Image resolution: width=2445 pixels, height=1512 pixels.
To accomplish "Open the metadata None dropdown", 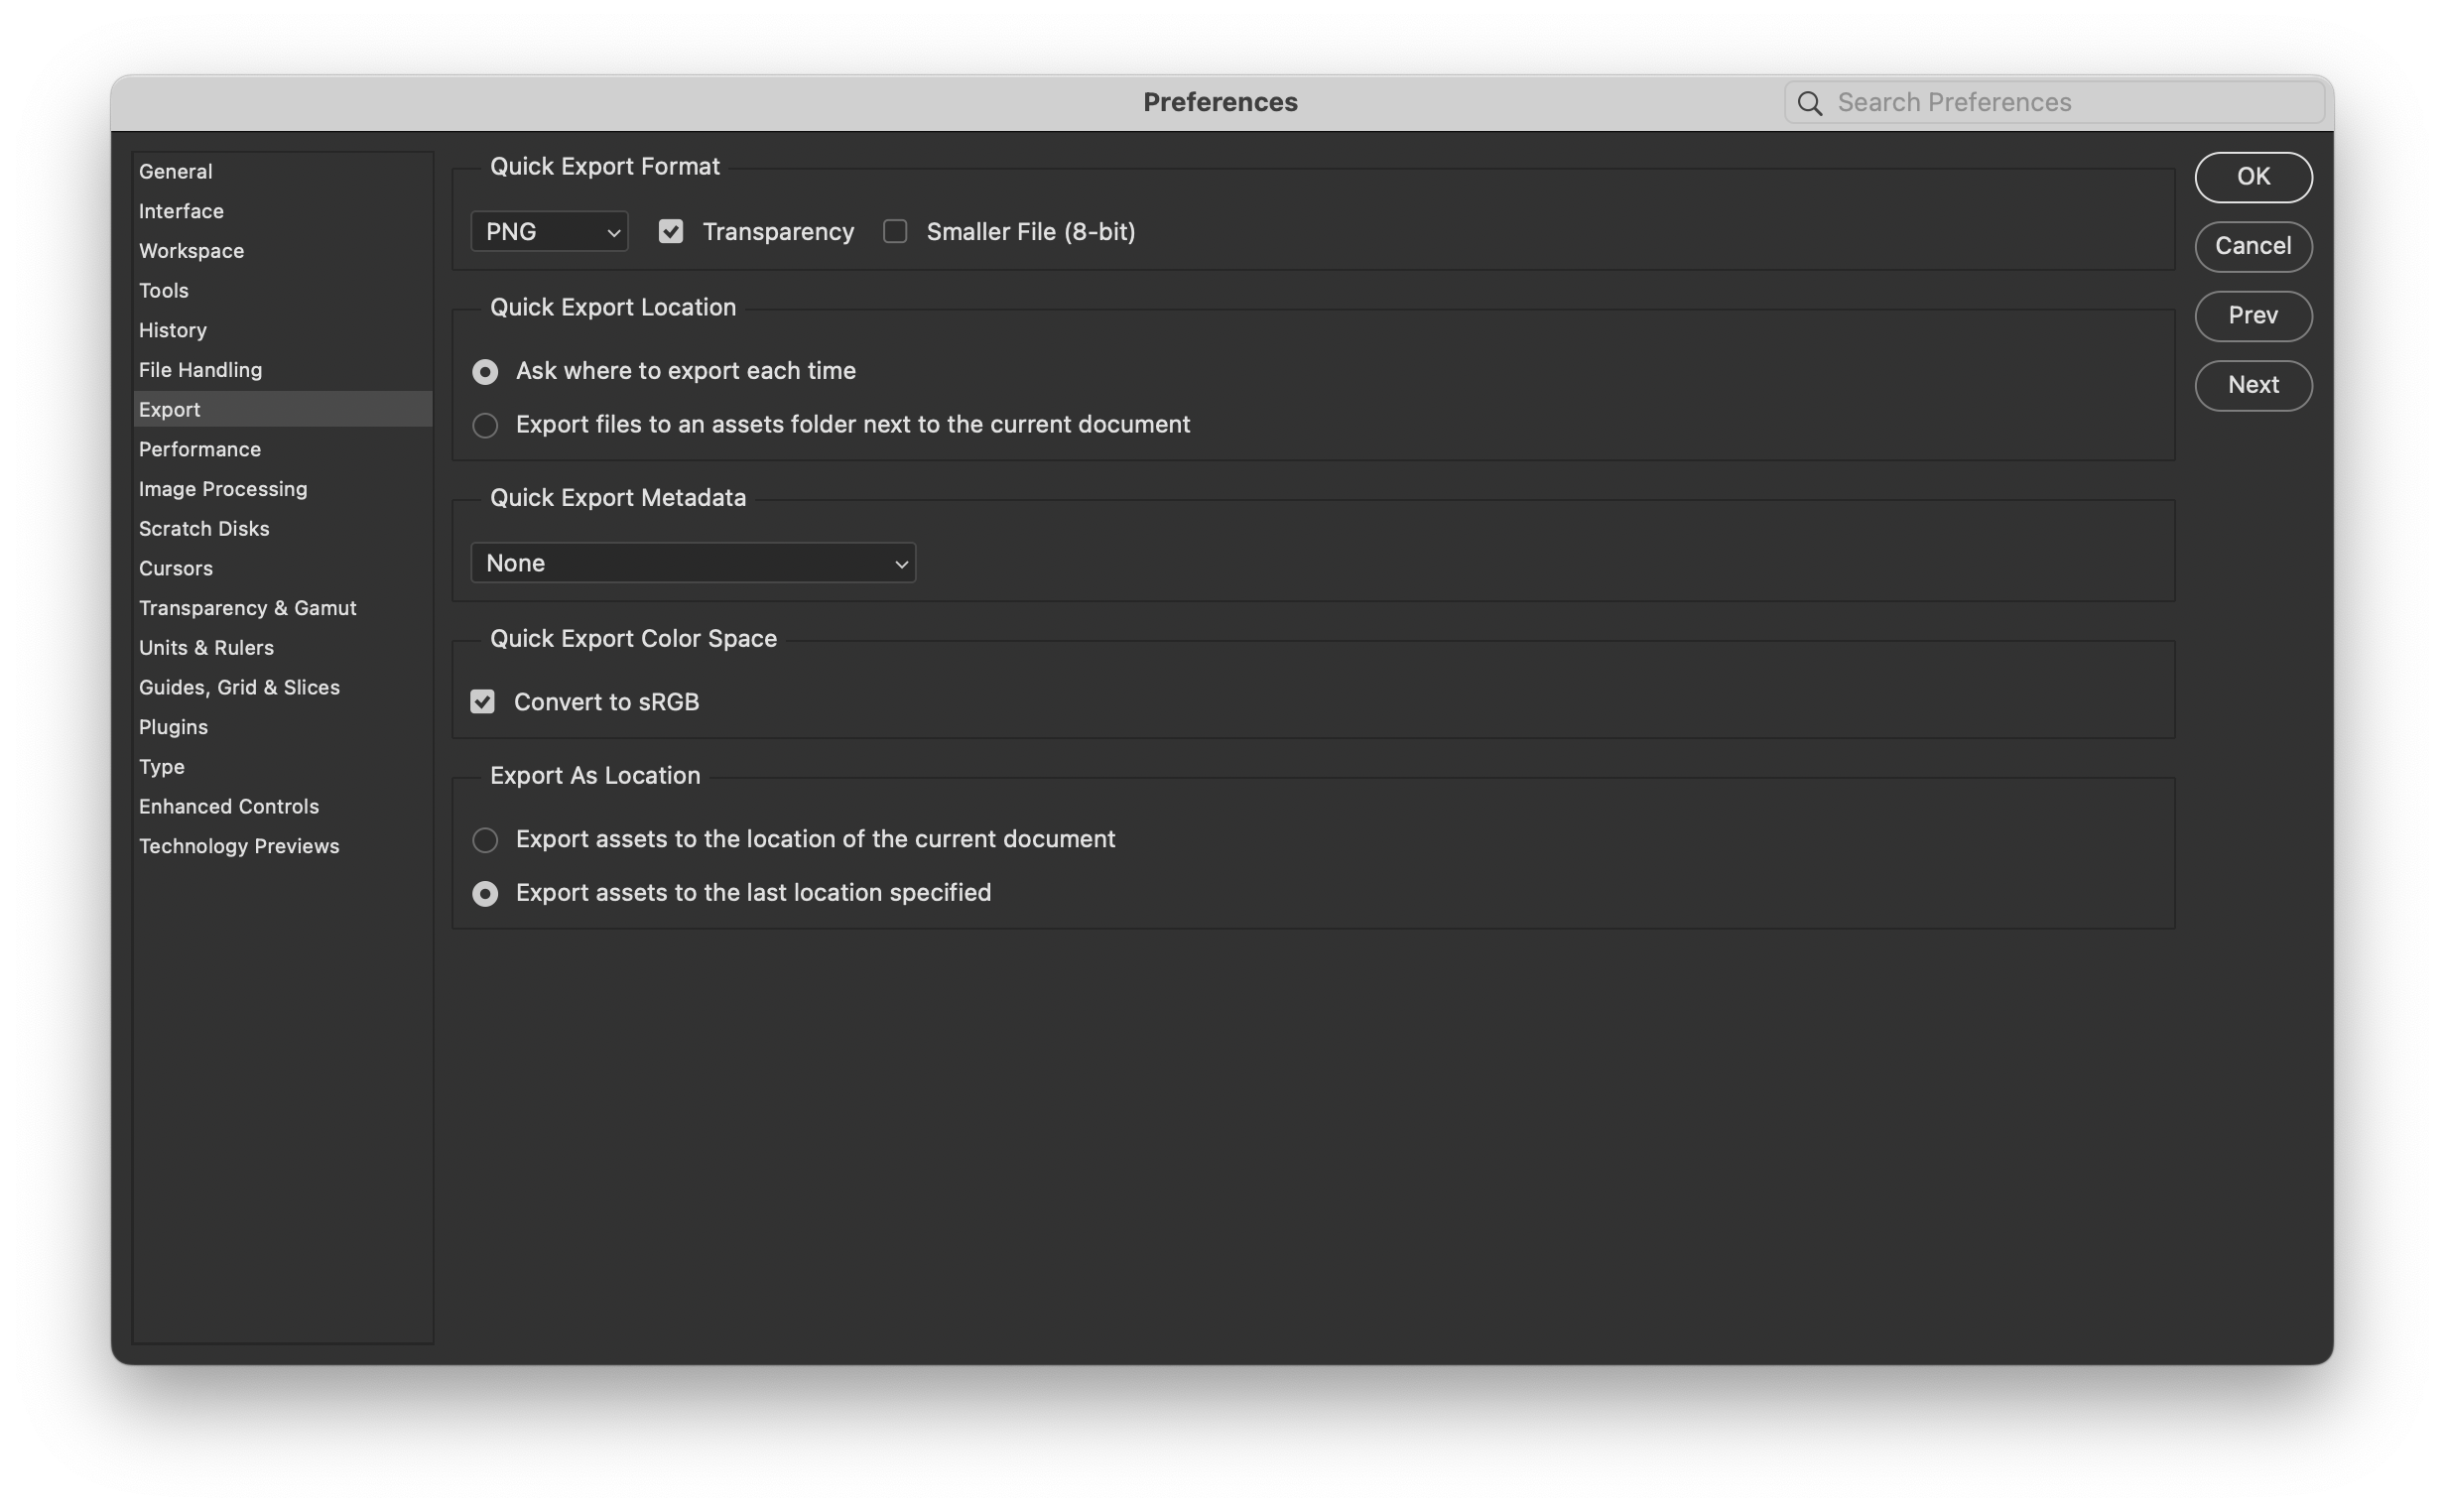I will pyautogui.click(x=693, y=563).
